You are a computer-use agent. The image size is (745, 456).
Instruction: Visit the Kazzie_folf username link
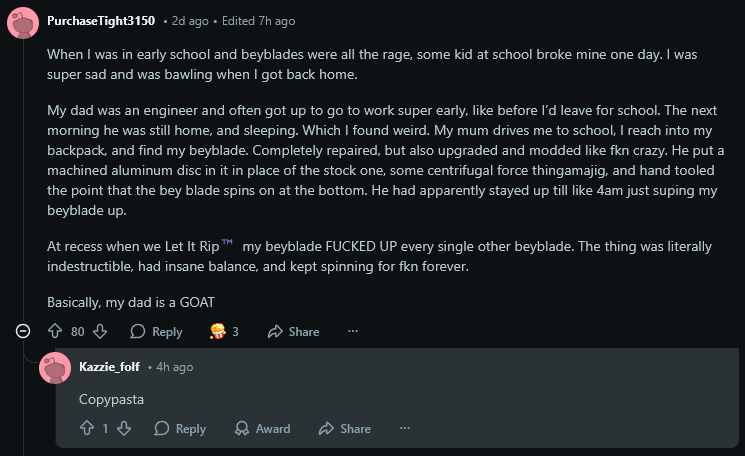click(x=110, y=367)
